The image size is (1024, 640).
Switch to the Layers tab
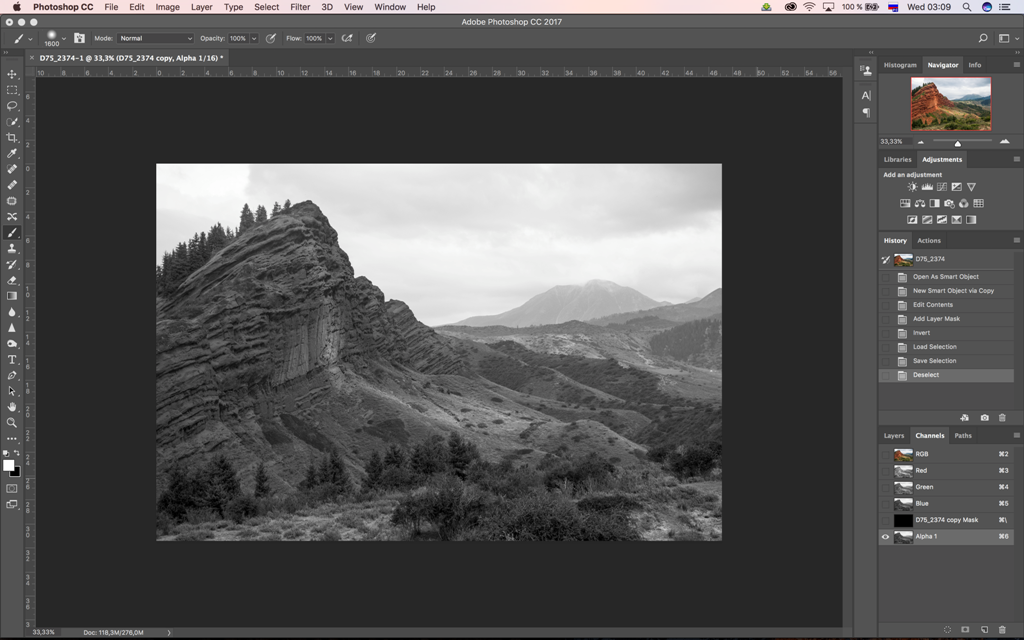point(893,436)
